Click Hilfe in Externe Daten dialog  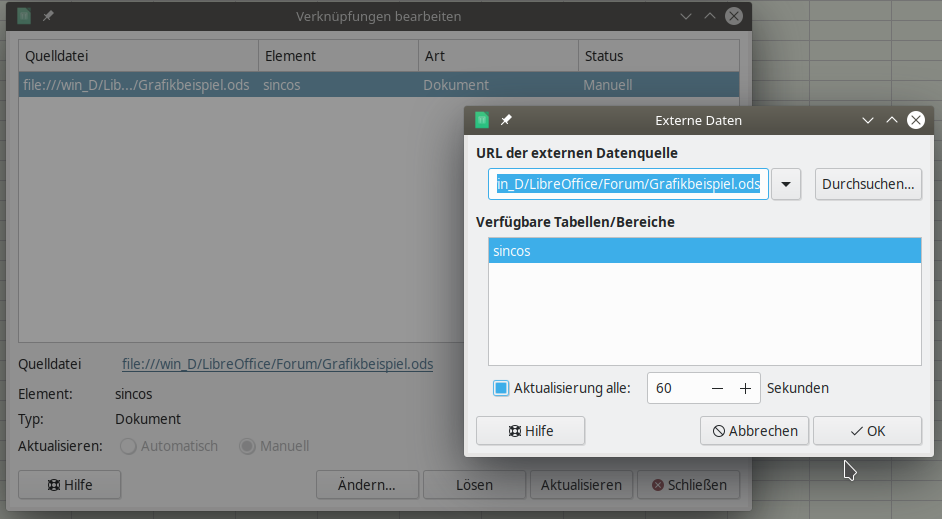530,431
